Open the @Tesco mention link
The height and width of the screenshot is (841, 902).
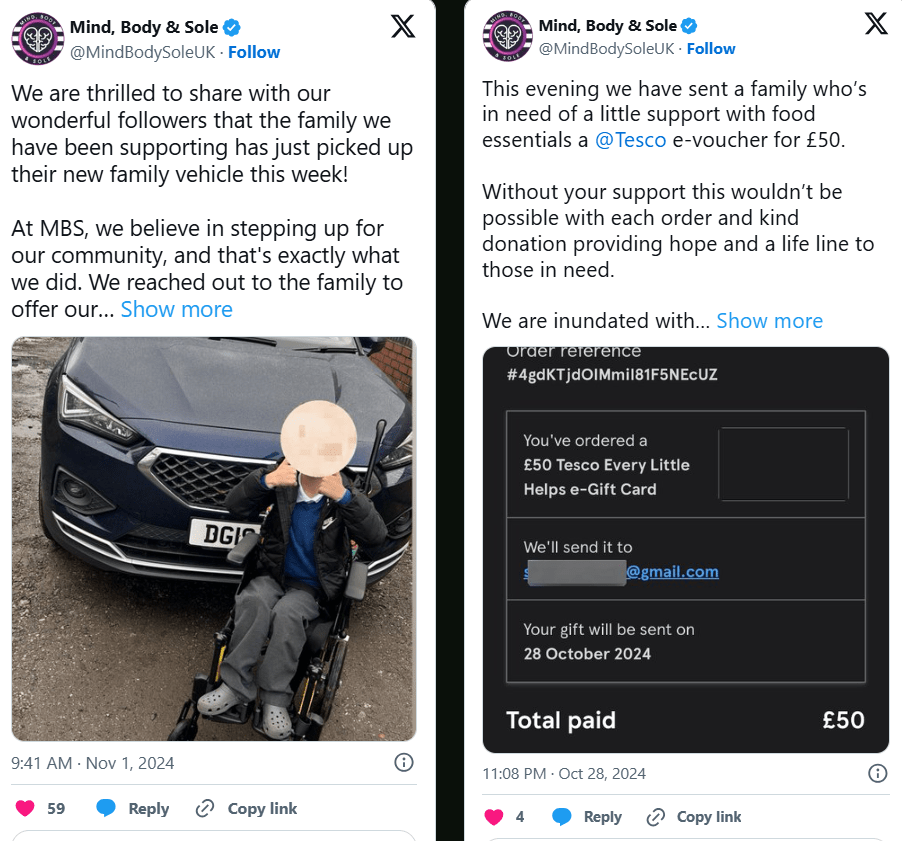click(630, 140)
